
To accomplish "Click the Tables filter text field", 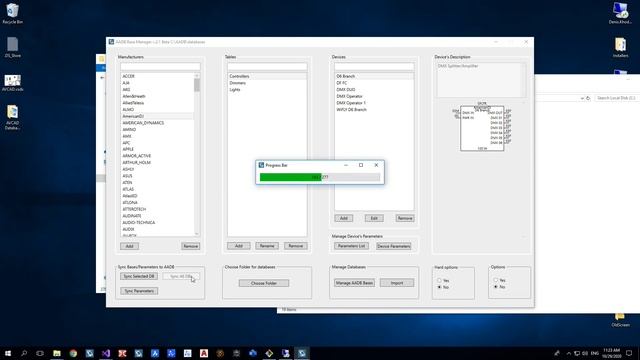I will [267, 66].
